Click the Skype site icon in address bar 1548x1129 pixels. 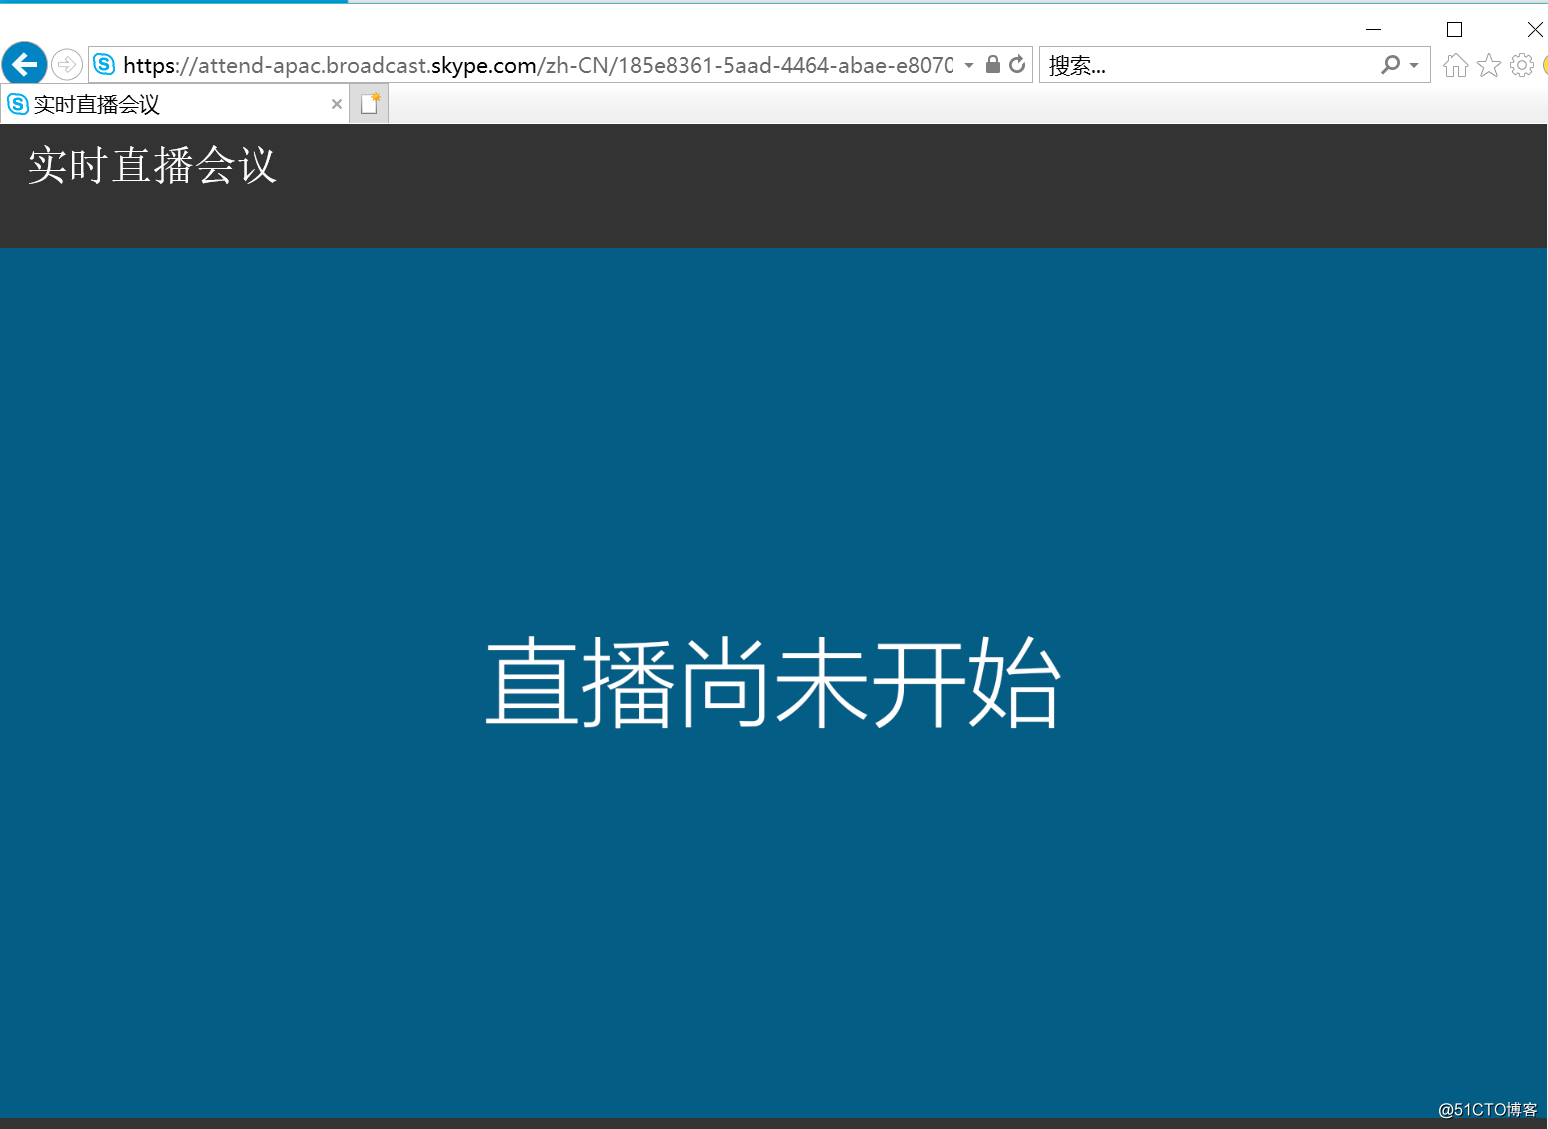(x=104, y=65)
